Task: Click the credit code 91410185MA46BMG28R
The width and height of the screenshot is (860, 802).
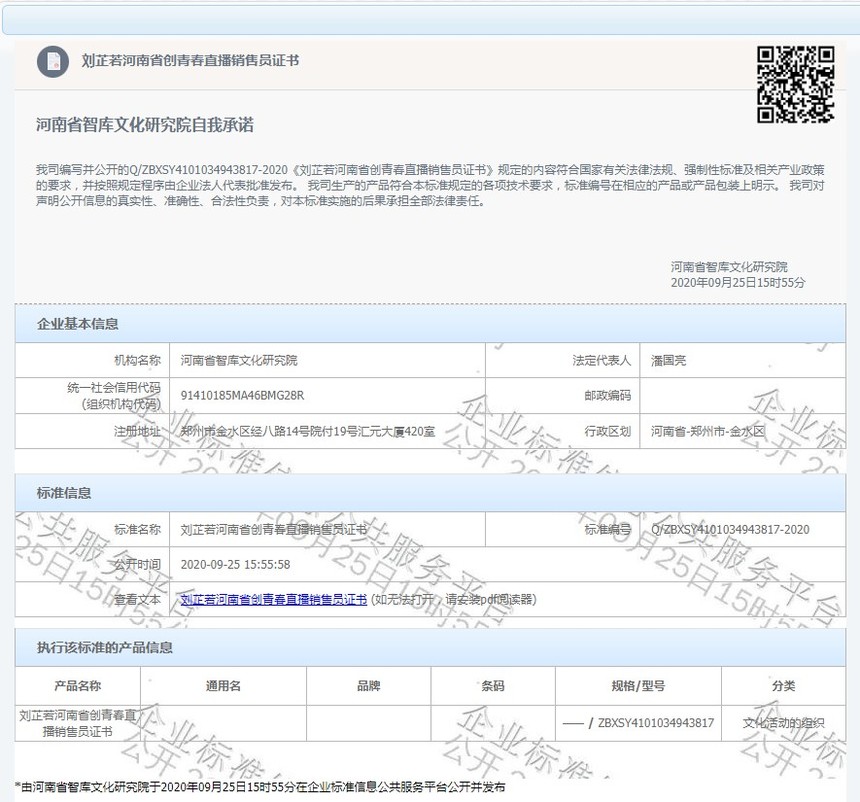Action: coord(242,396)
